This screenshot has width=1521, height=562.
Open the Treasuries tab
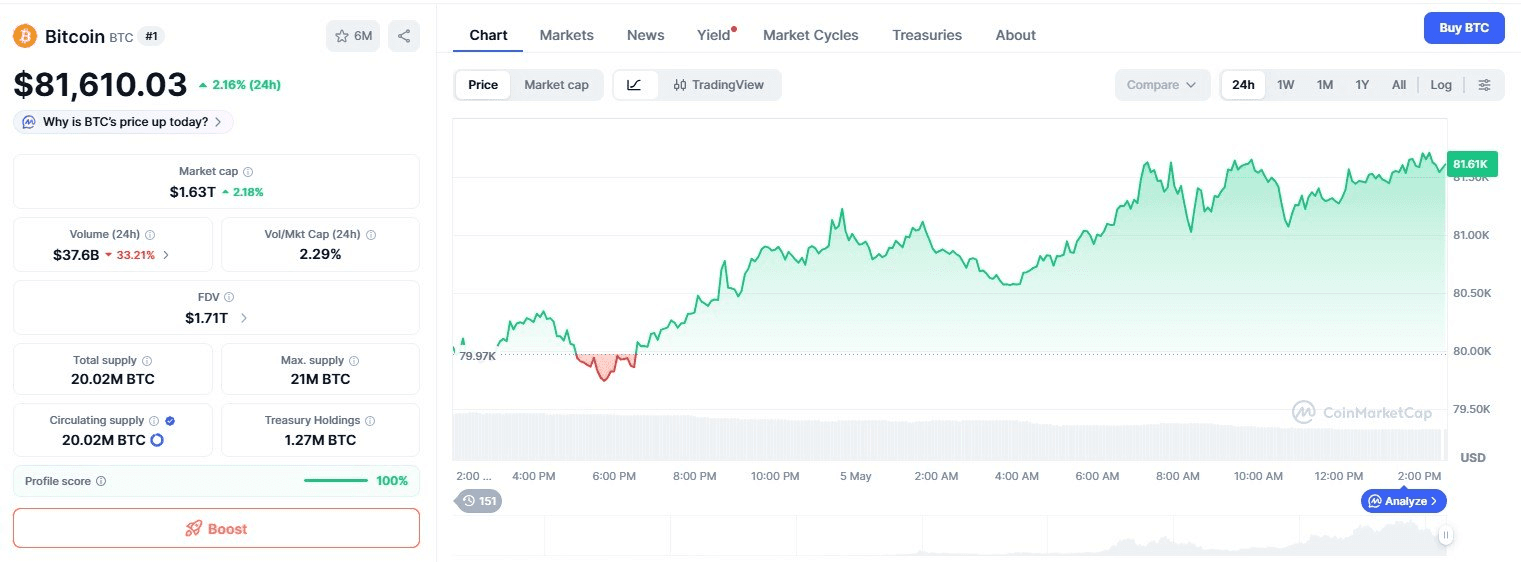[x=927, y=35]
